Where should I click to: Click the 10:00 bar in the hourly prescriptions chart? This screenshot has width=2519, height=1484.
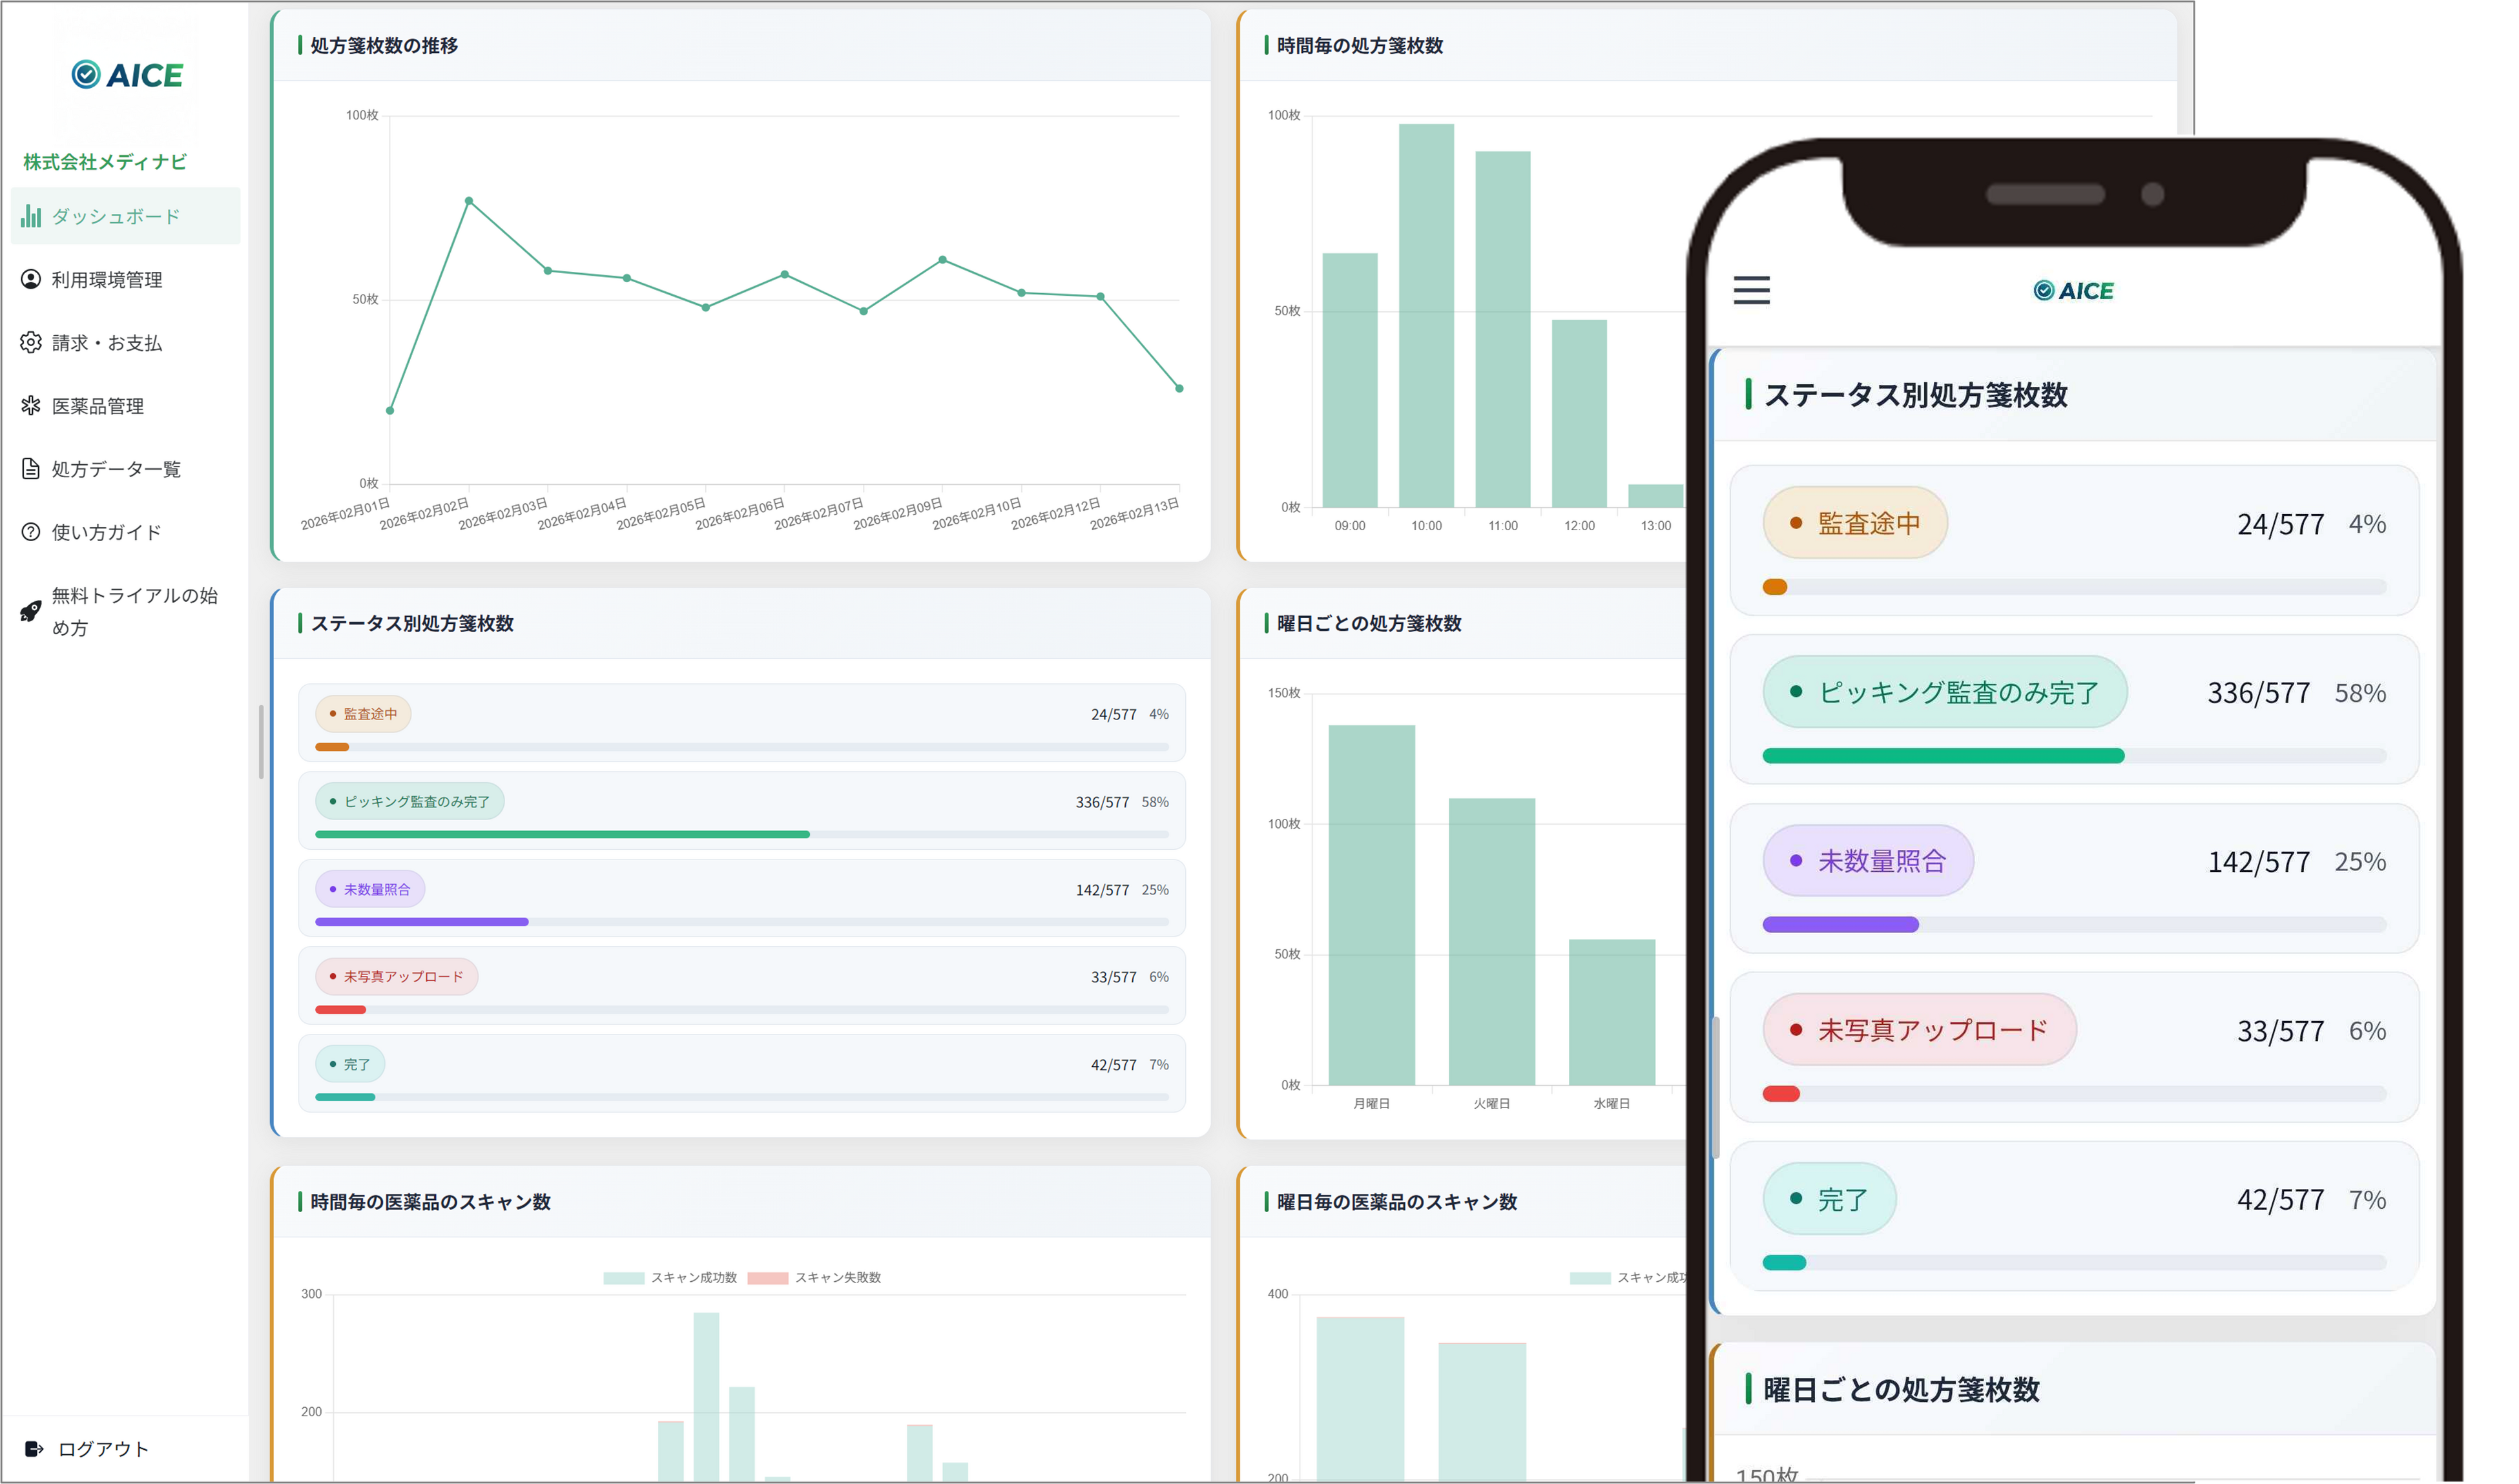[1426, 315]
